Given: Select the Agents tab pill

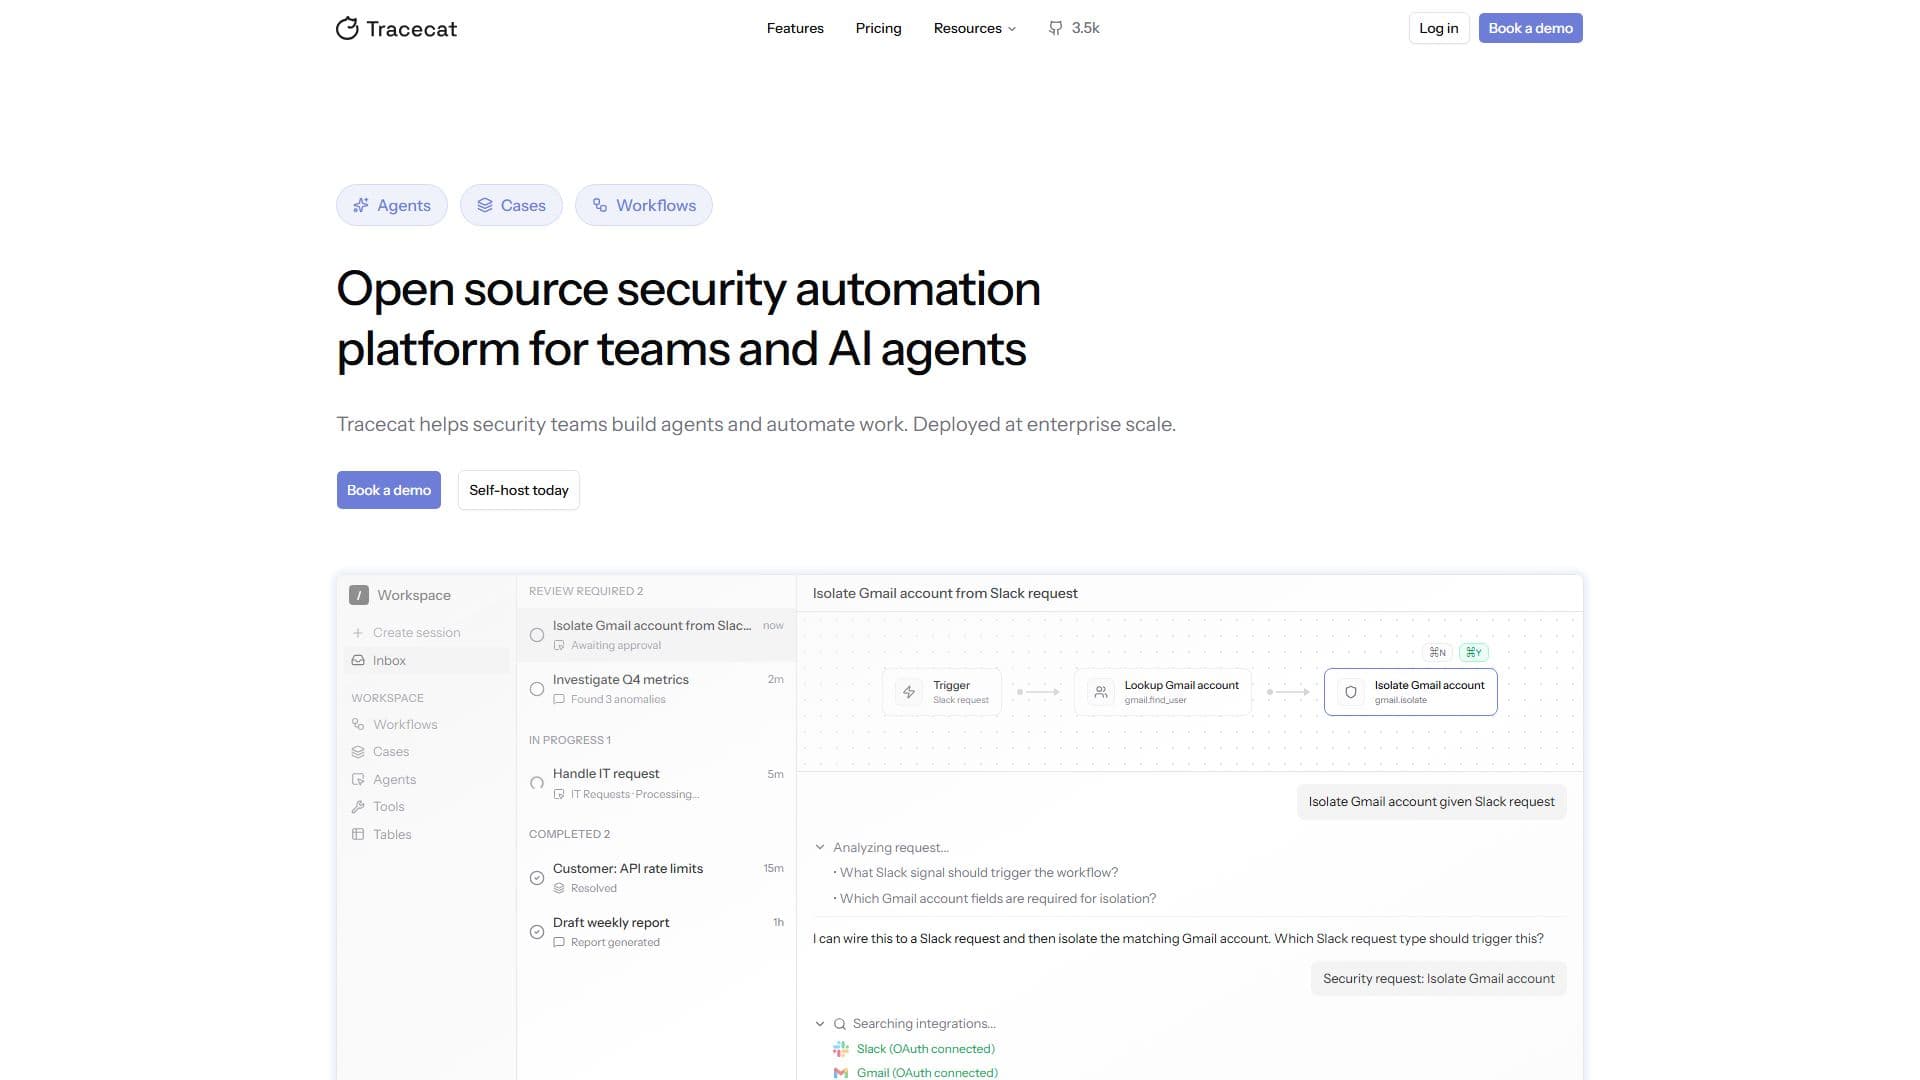Looking at the screenshot, I should (x=392, y=205).
